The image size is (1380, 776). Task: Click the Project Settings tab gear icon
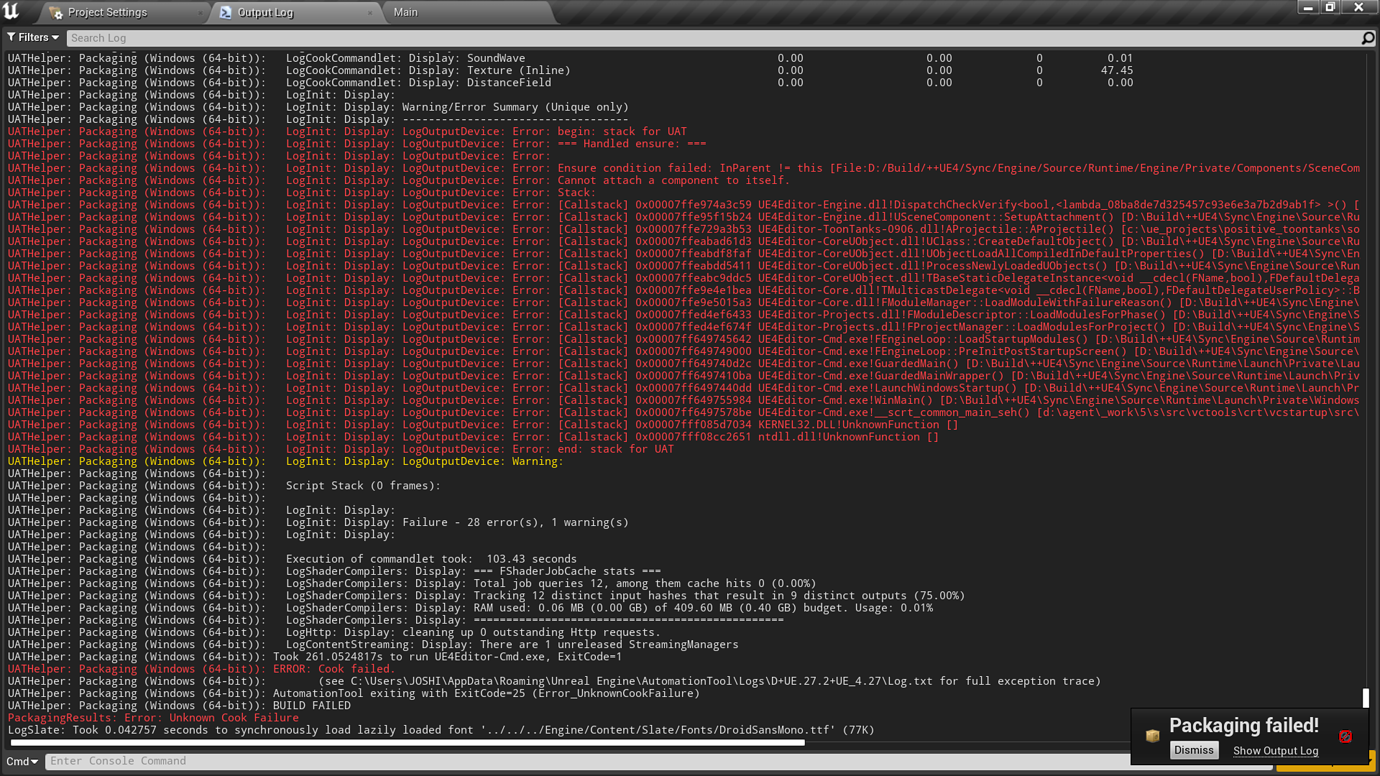[56, 13]
